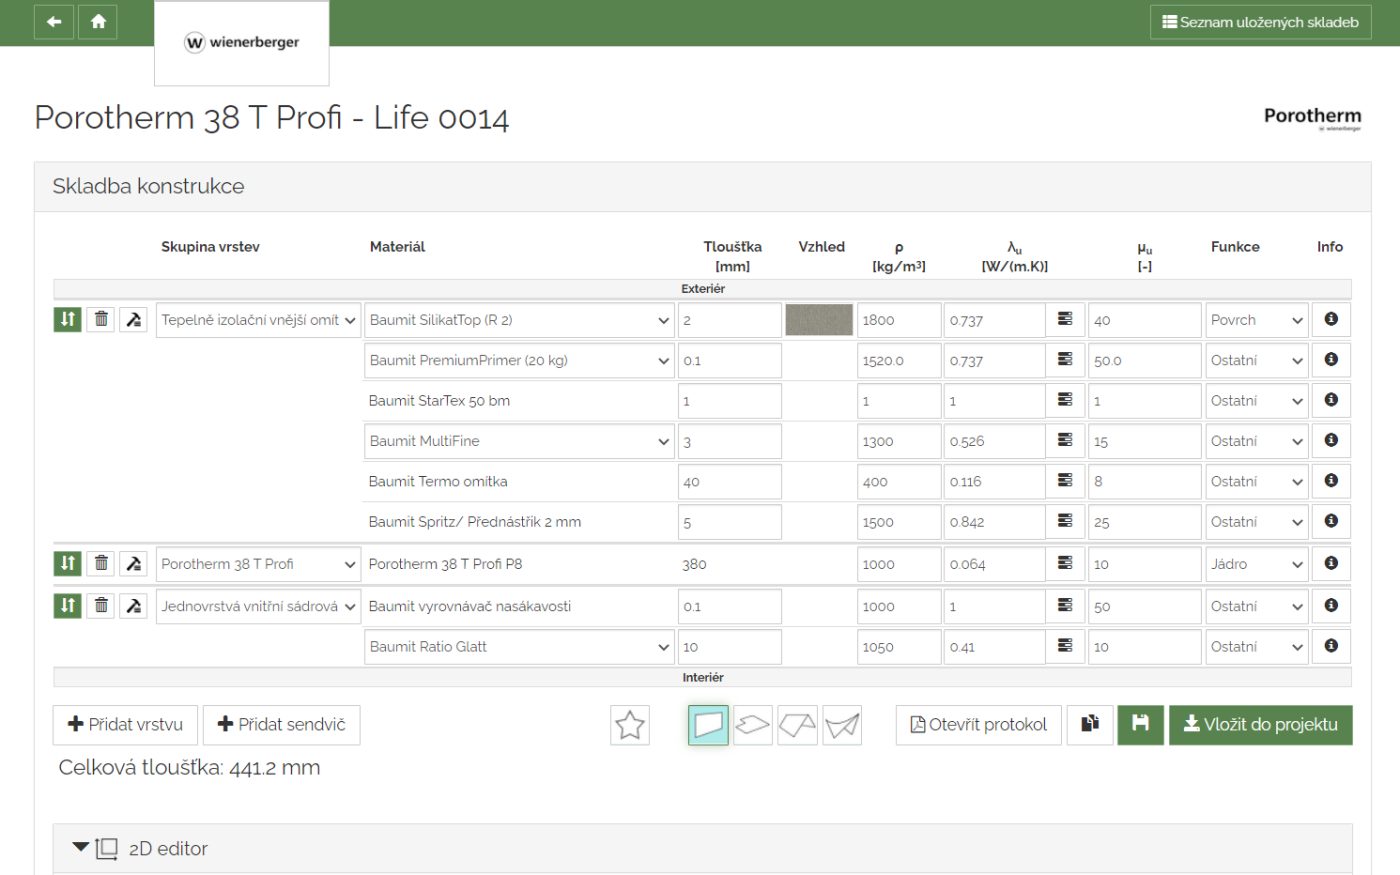Screen dimensions: 1400x875
Task: Select the vertical wall orientation toggle
Action: click(708, 725)
